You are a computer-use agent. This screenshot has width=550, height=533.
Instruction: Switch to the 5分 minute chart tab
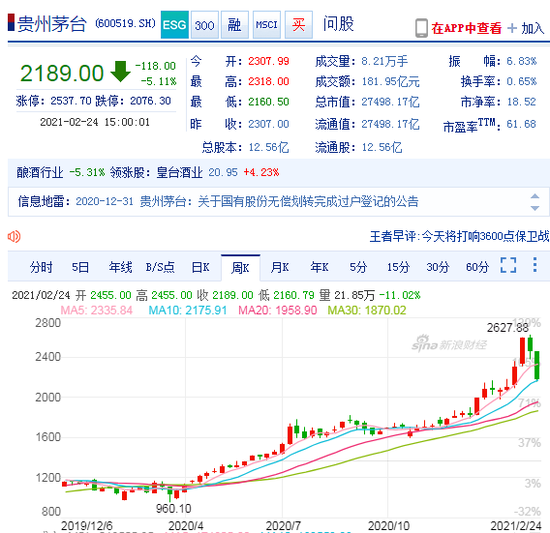358,267
